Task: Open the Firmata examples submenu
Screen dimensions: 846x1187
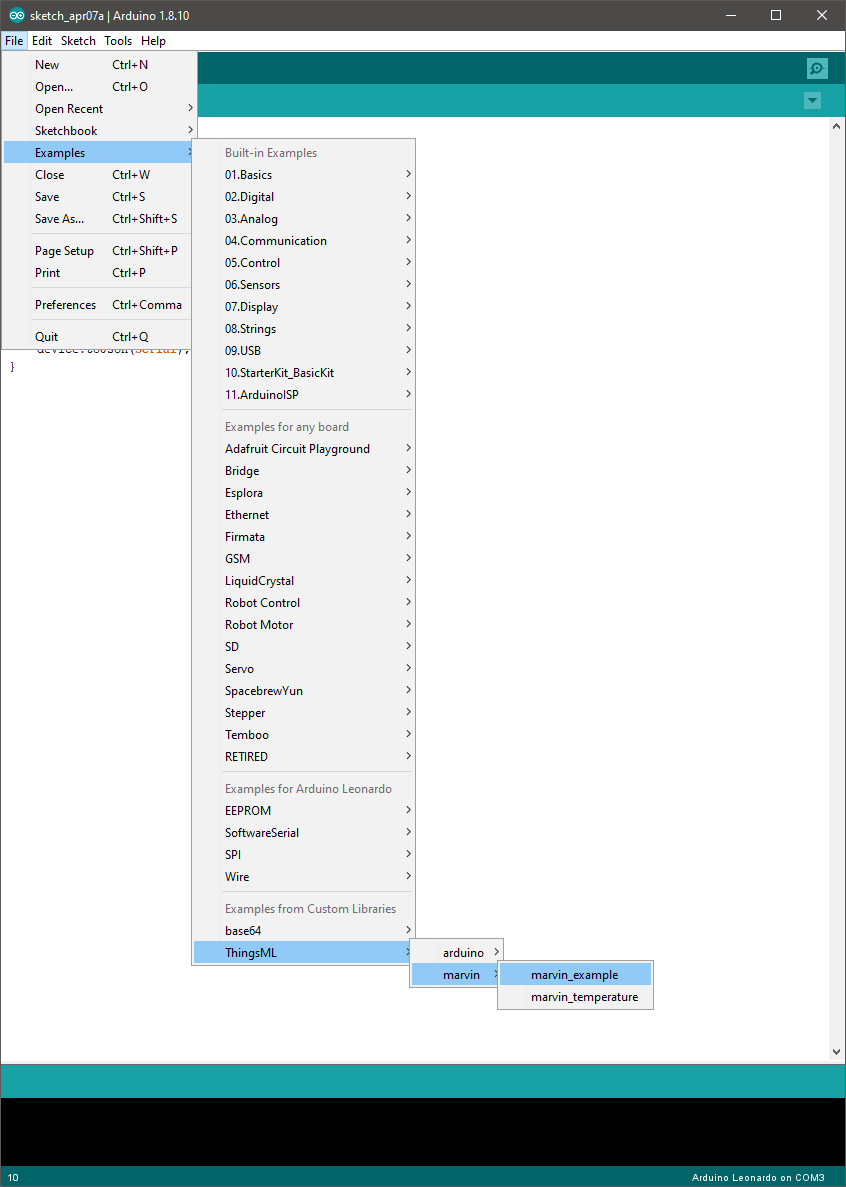Action: (303, 537)
